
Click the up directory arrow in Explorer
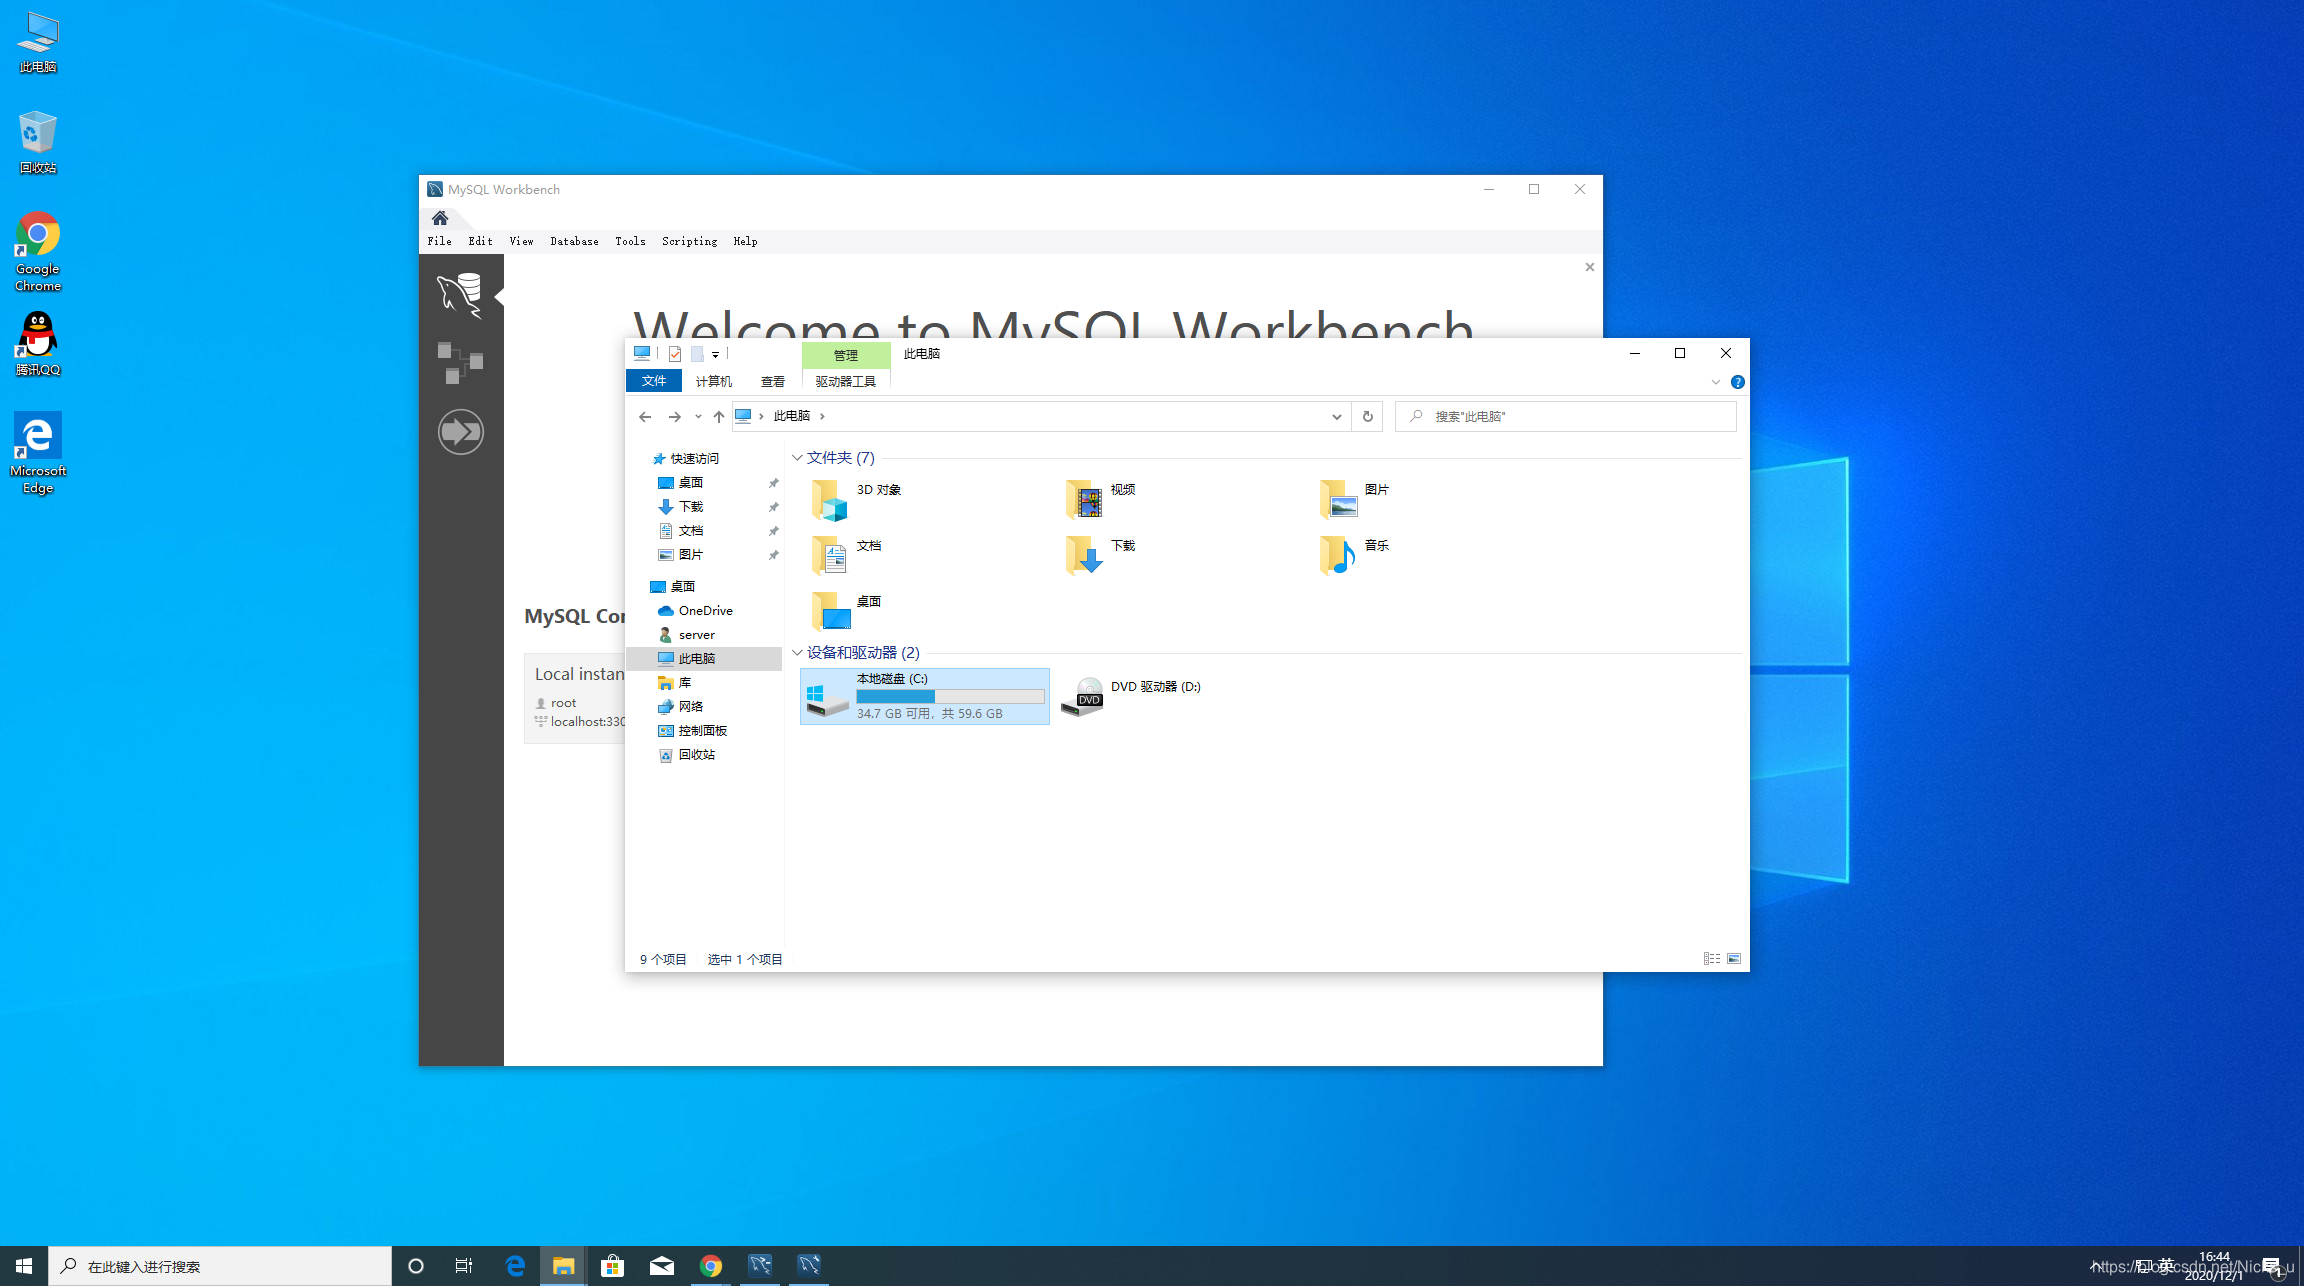point(718,416)
